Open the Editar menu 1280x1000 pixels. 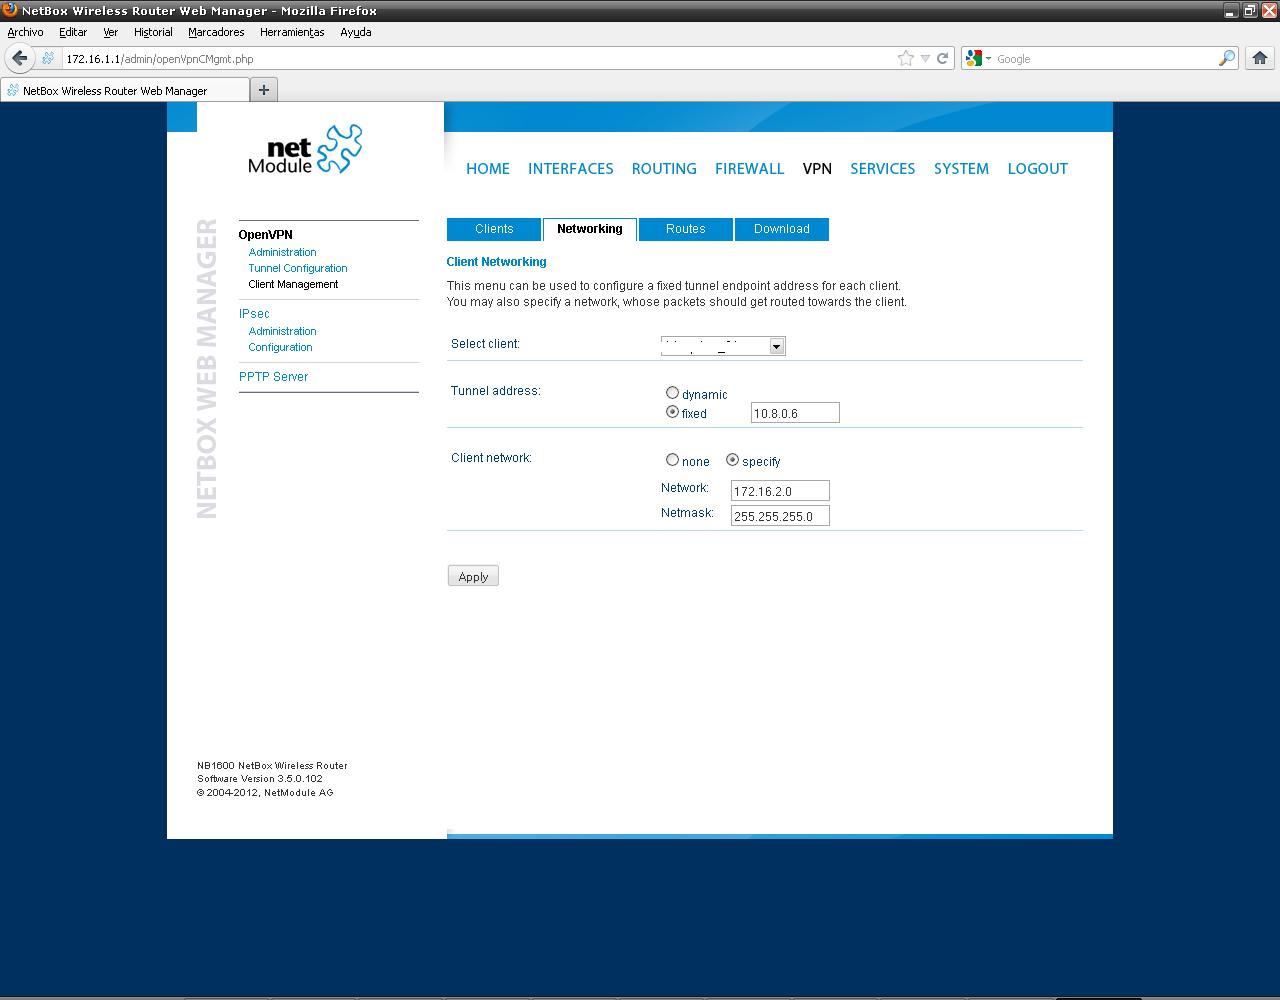tap(73, 32)
